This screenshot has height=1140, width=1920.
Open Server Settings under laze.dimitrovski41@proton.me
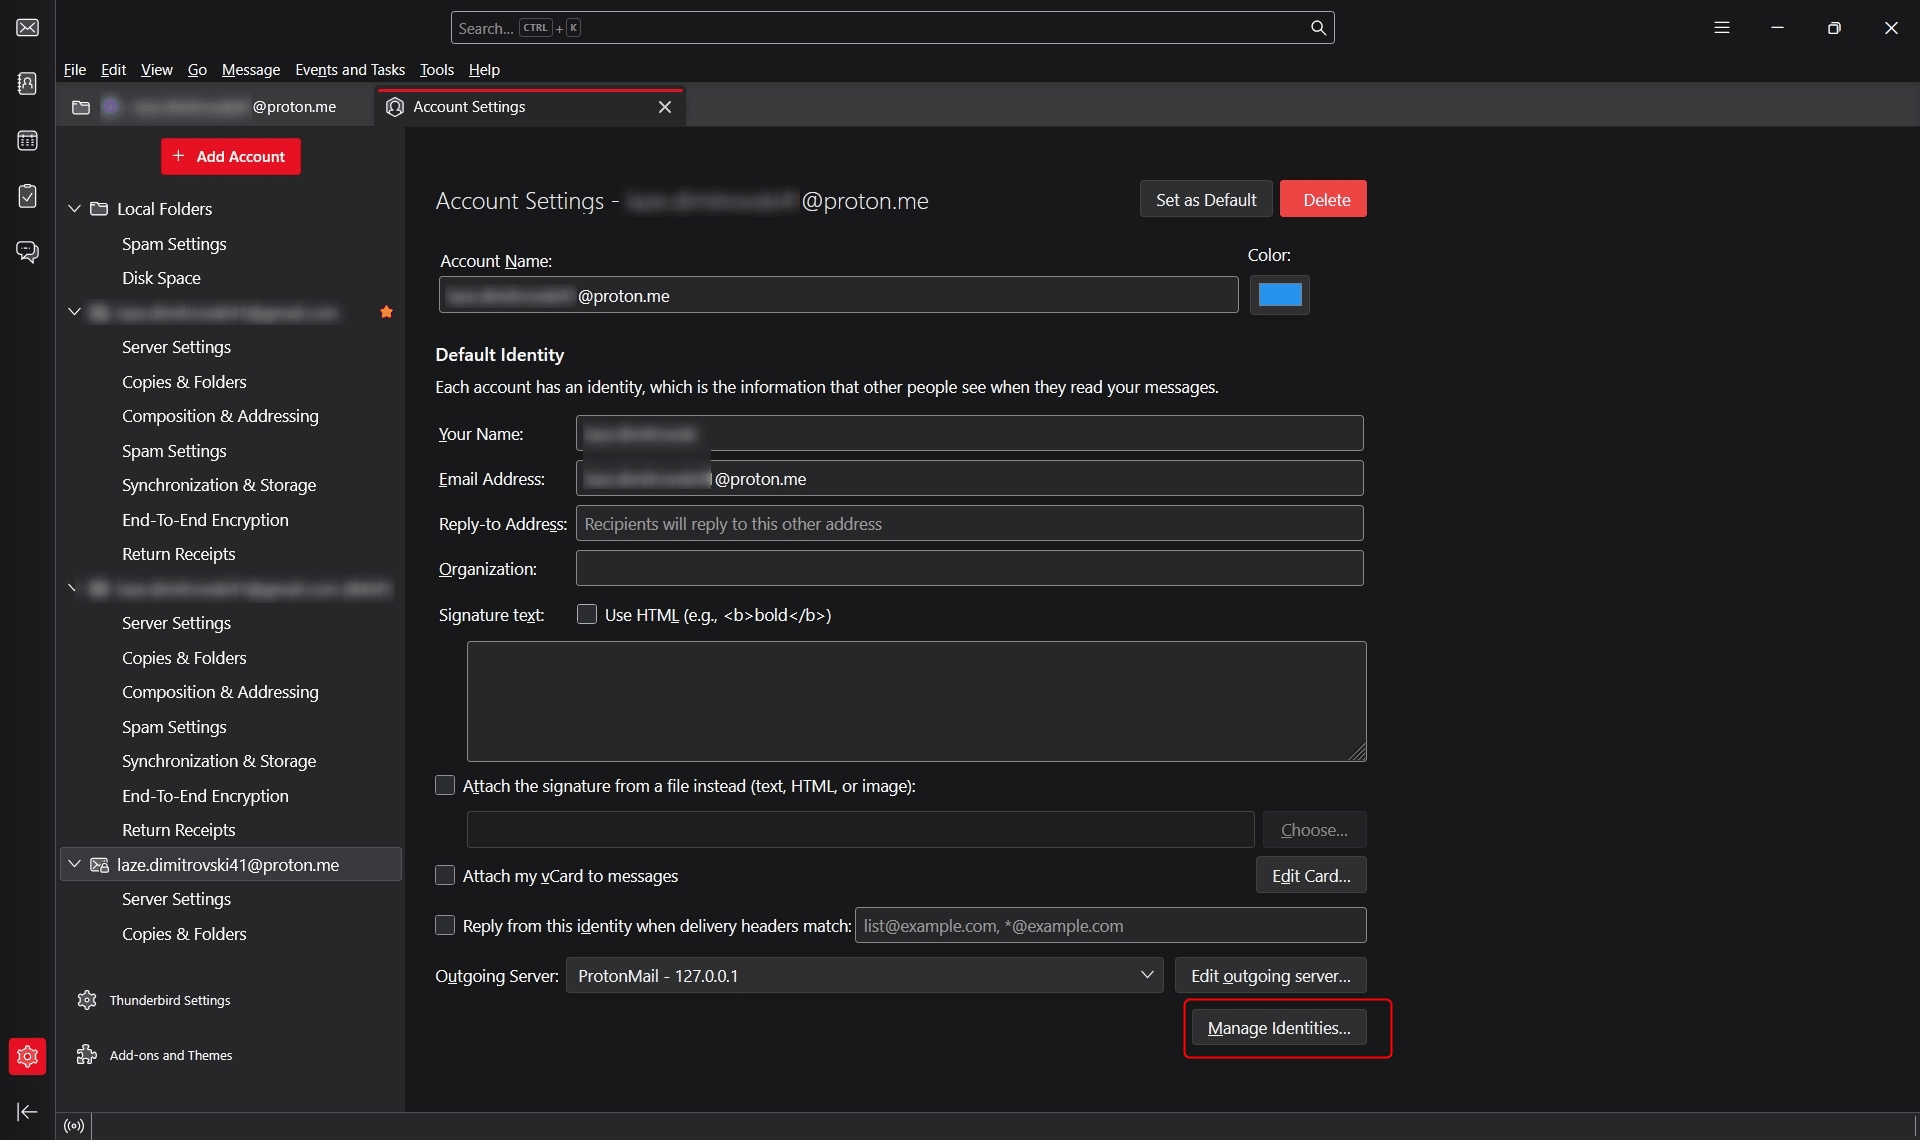(176, 899)
